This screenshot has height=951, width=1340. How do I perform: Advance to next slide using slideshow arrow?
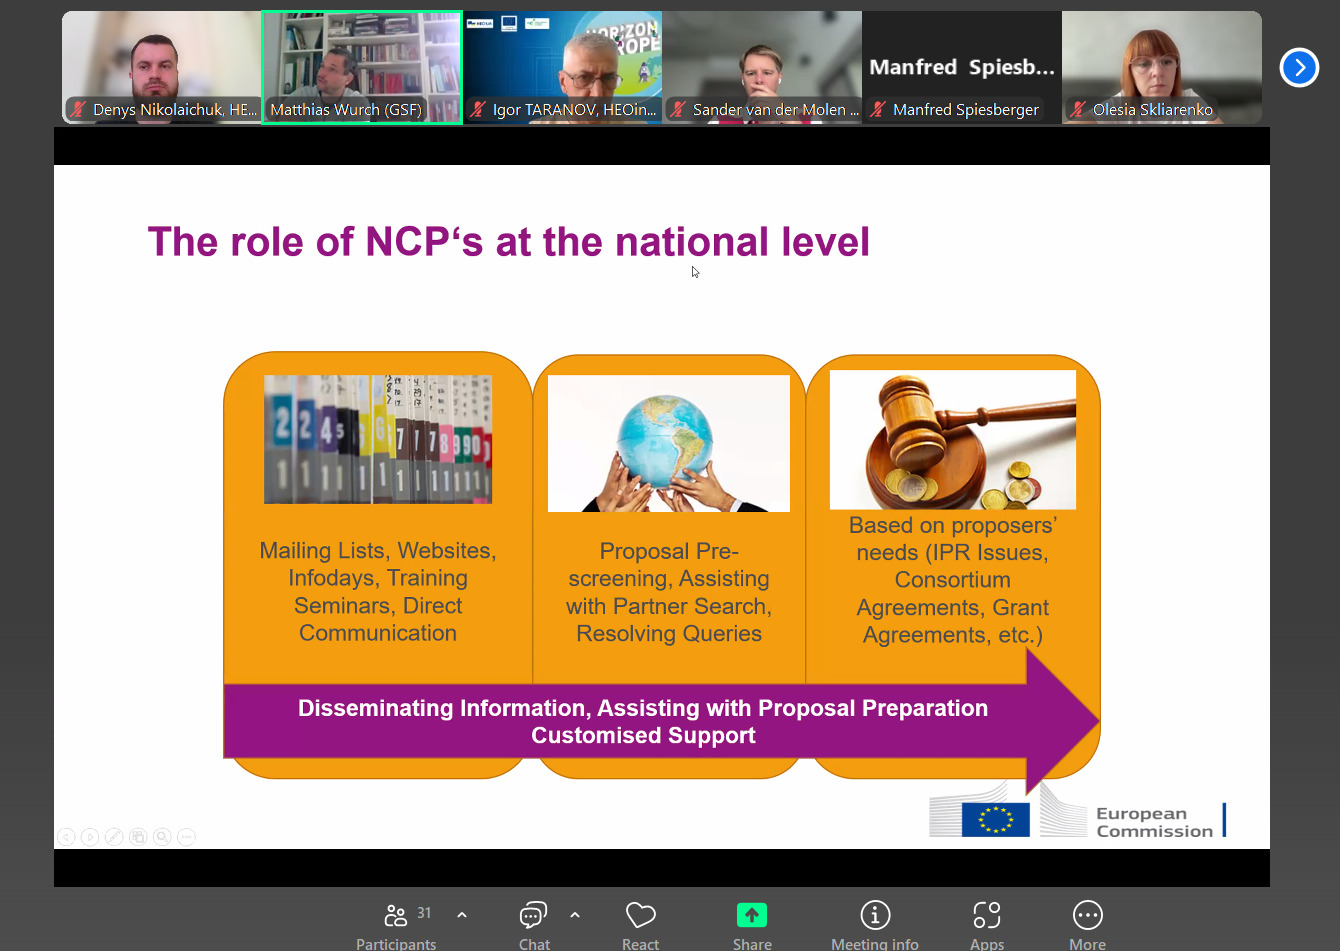(x=90, y=836)
